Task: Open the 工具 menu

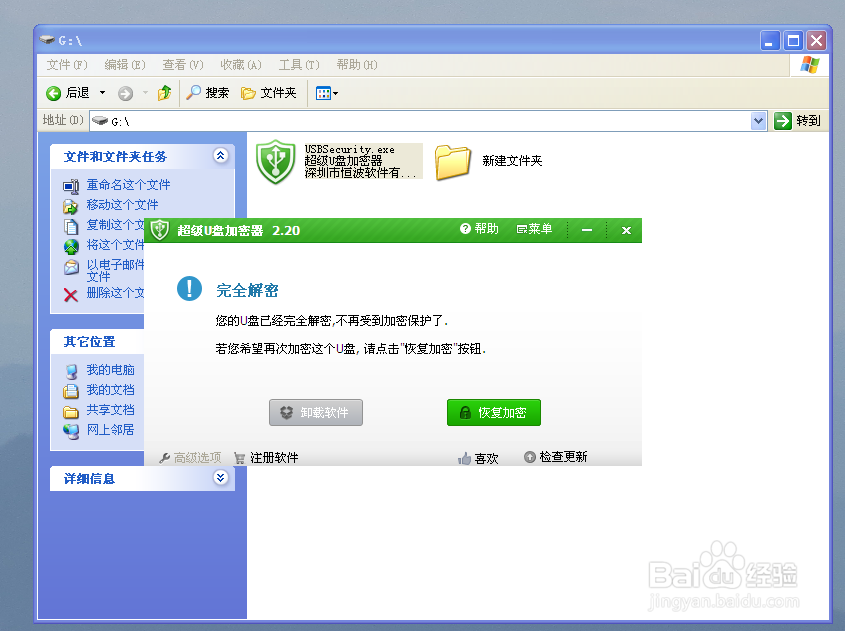Action: pos(297,64)
